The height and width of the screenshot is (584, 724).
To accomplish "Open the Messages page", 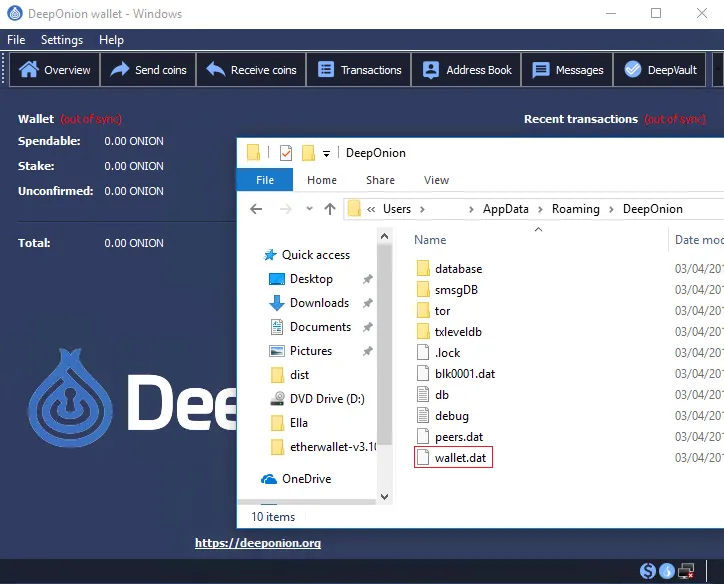I will click(x=567, y=70).
